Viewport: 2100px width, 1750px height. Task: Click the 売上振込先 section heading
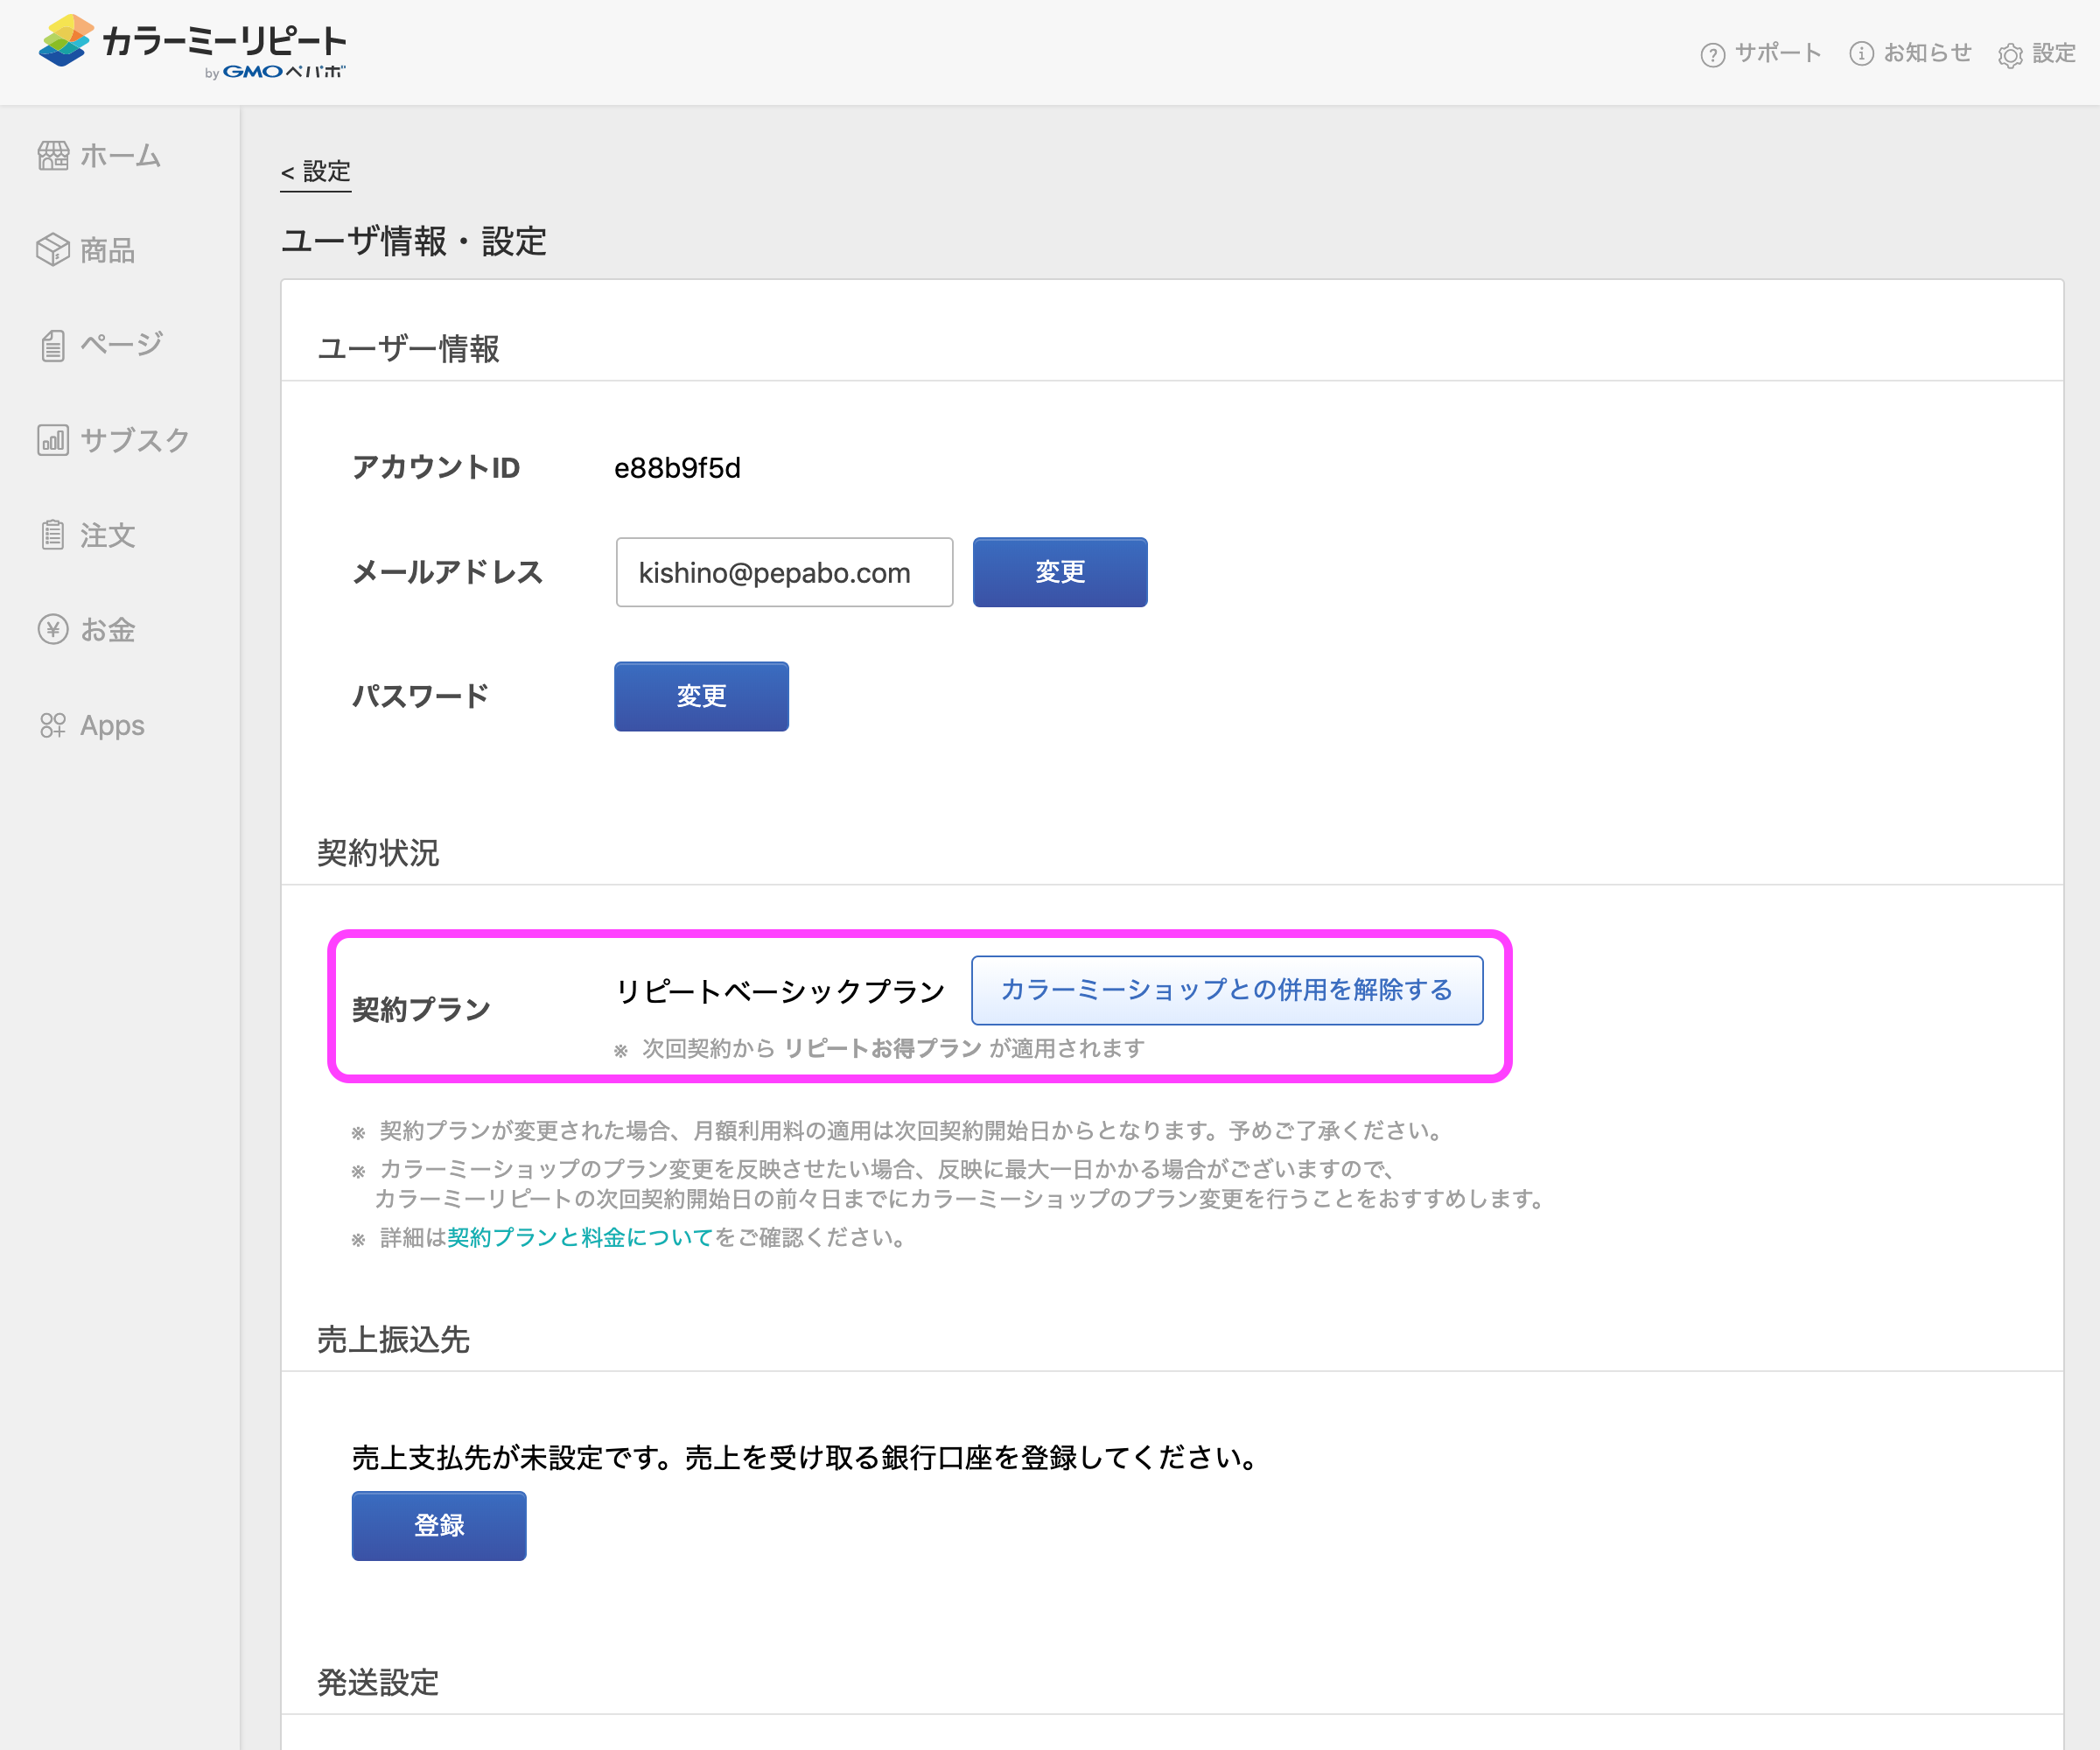pos(393,1340)
